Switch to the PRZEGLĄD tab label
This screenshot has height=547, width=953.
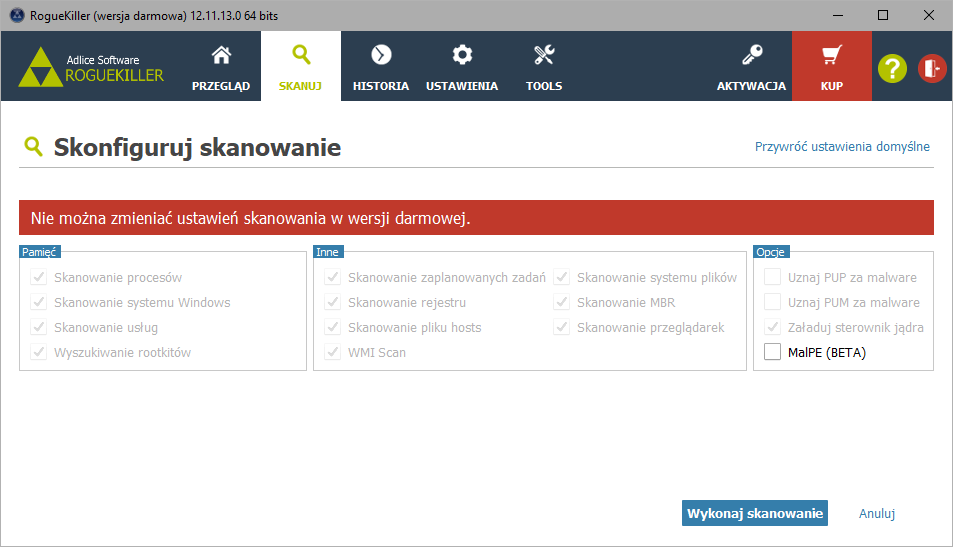[221, 86]
